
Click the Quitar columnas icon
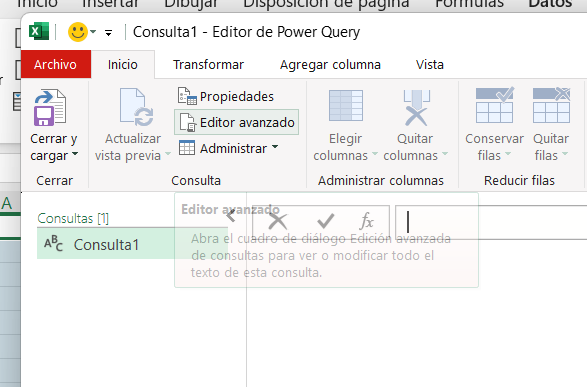pos(417,107)
